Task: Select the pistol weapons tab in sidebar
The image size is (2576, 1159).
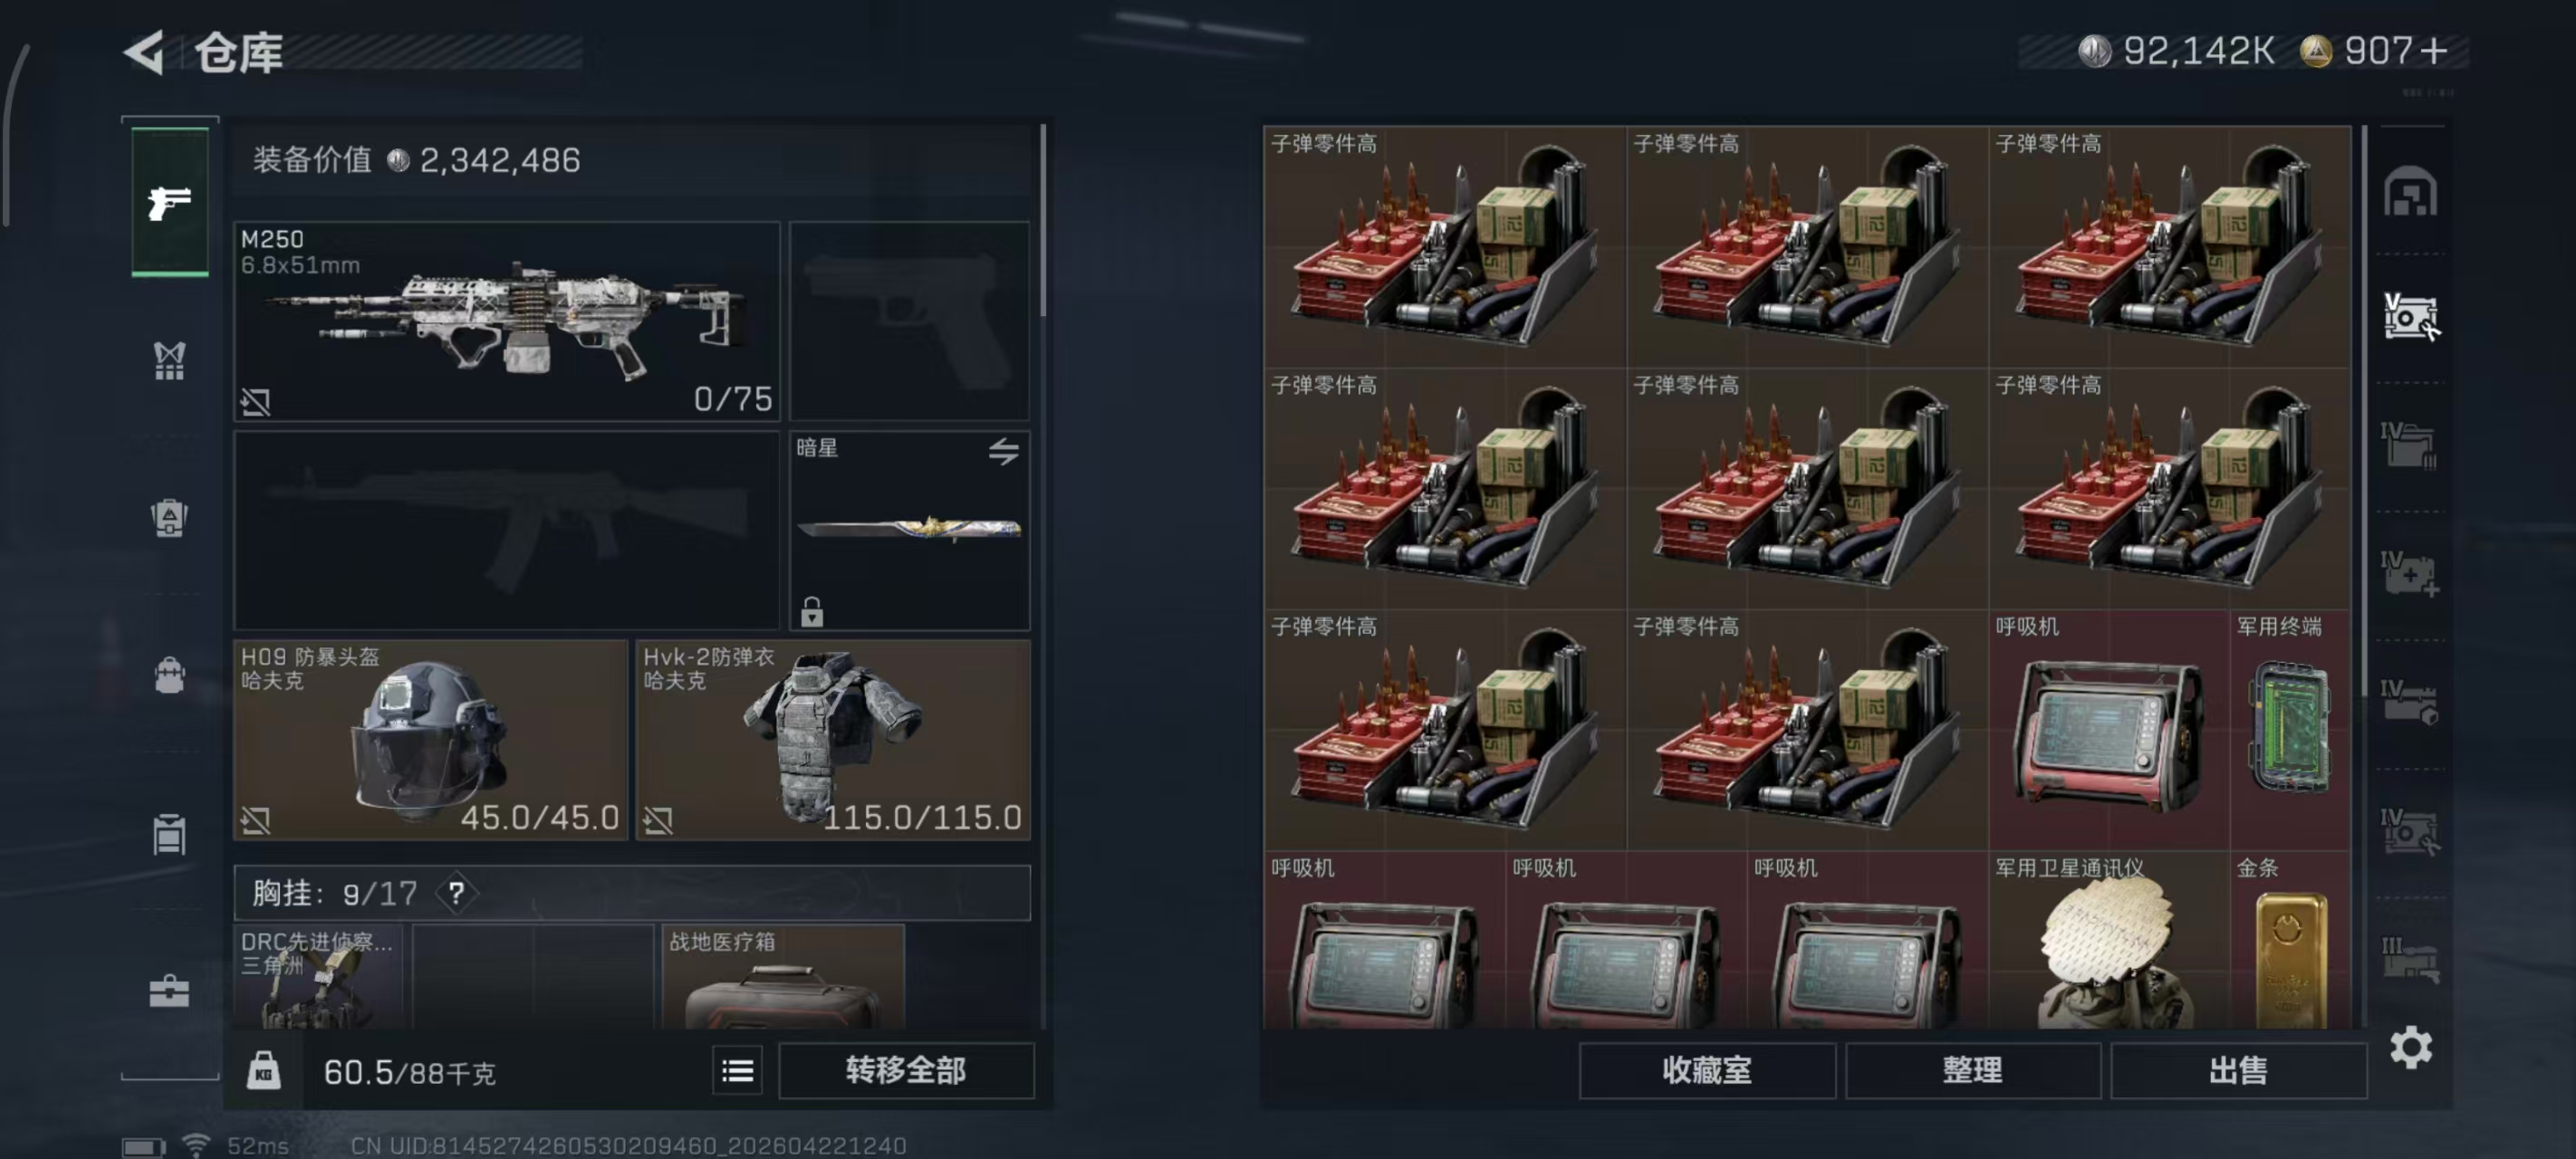Action: 170,203
